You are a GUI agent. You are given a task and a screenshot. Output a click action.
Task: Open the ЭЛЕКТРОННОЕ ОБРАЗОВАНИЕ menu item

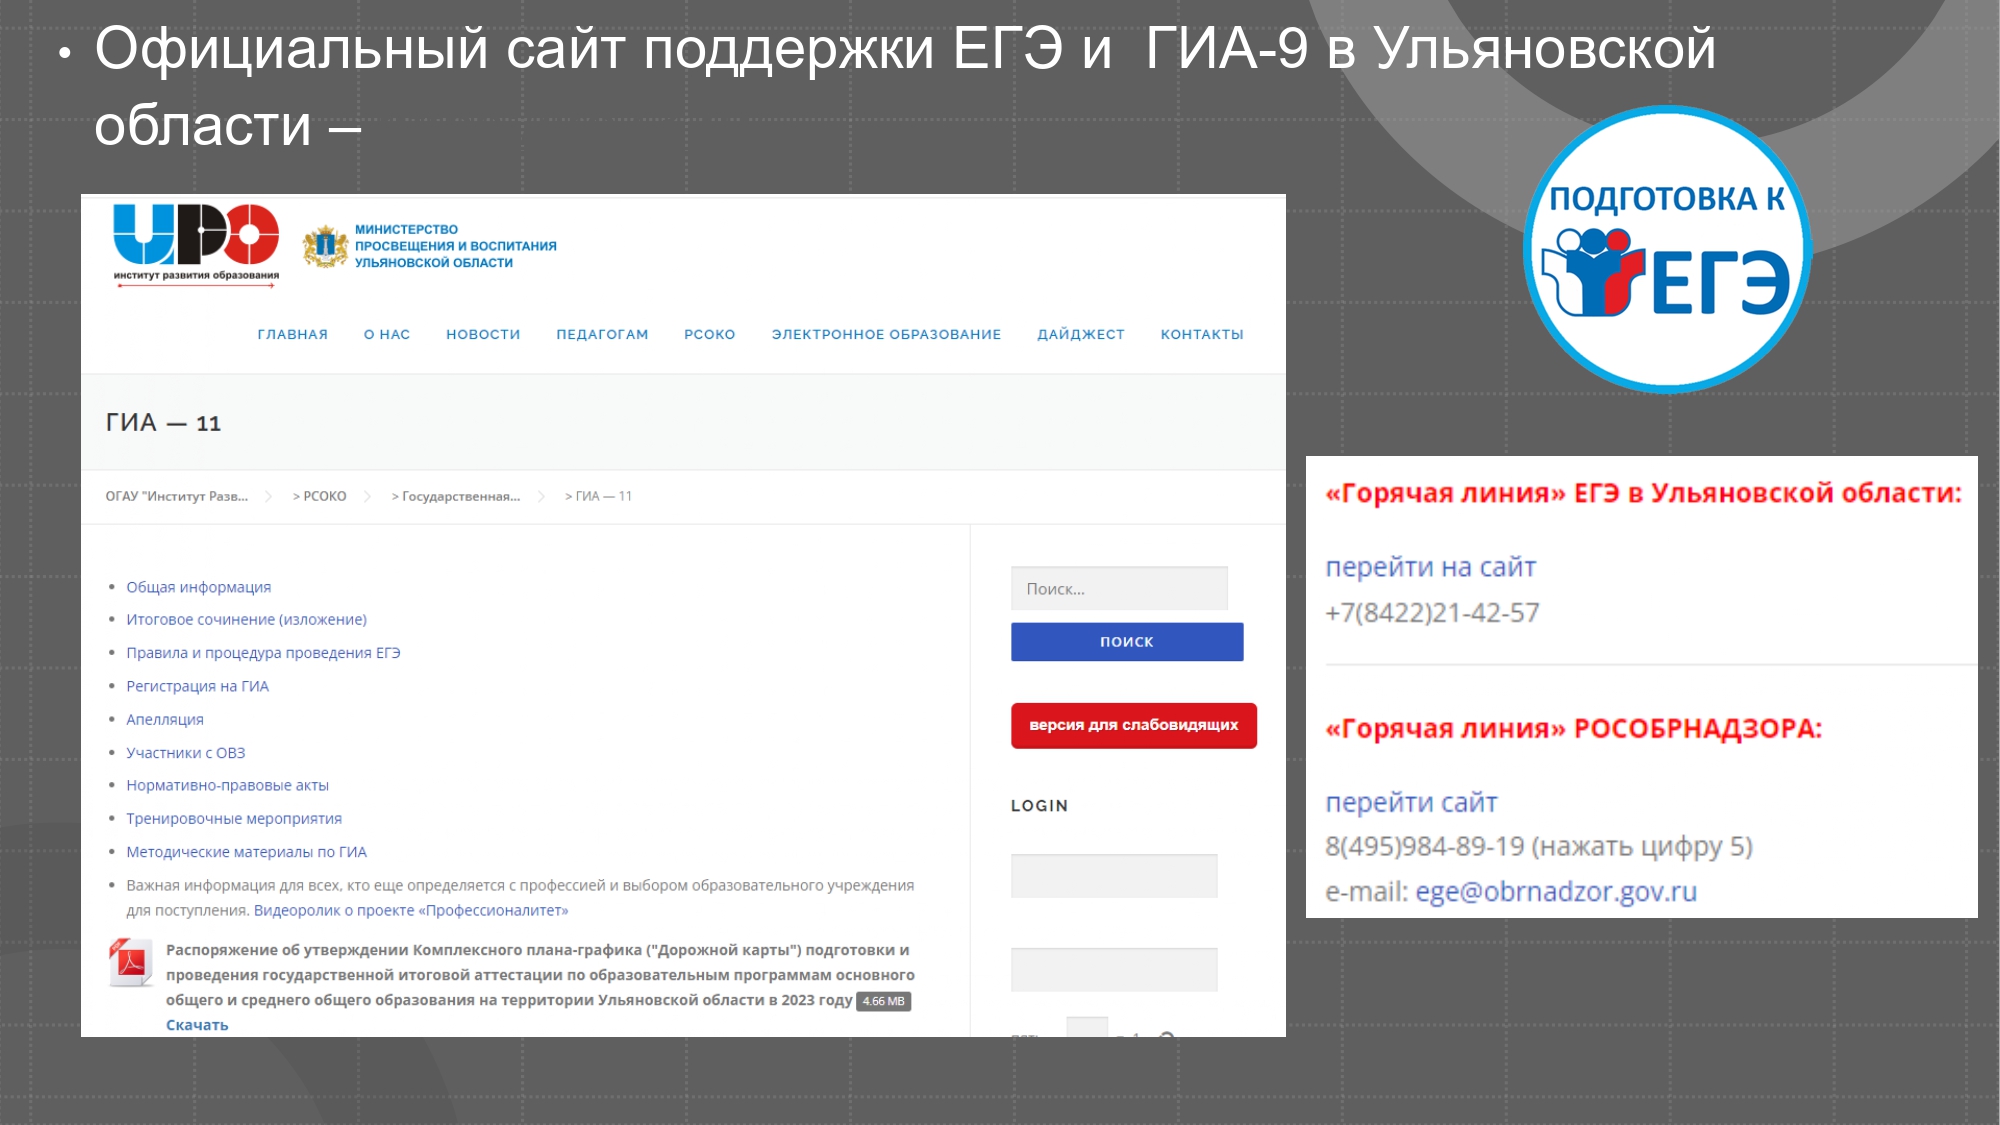pyautogui.click(x=886, y=334)
